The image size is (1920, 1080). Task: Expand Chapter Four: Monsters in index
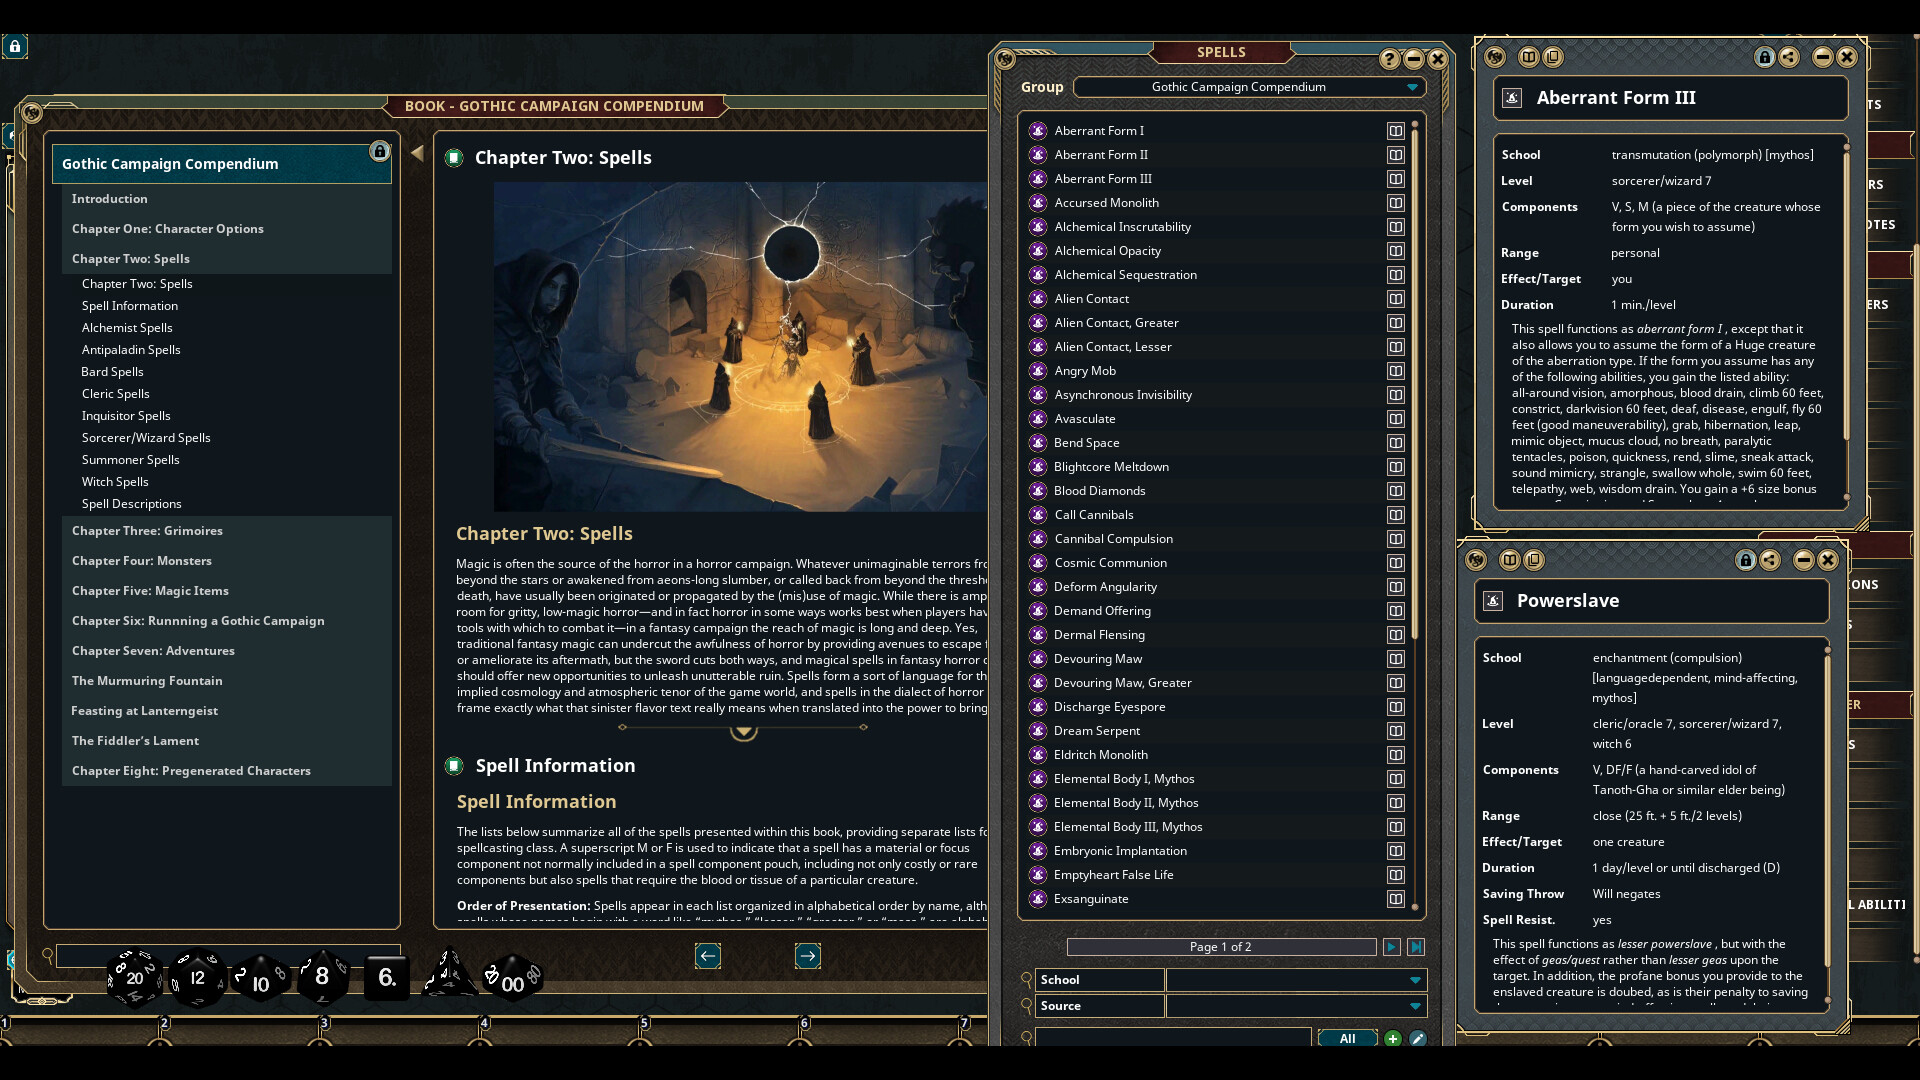point(227,561)
